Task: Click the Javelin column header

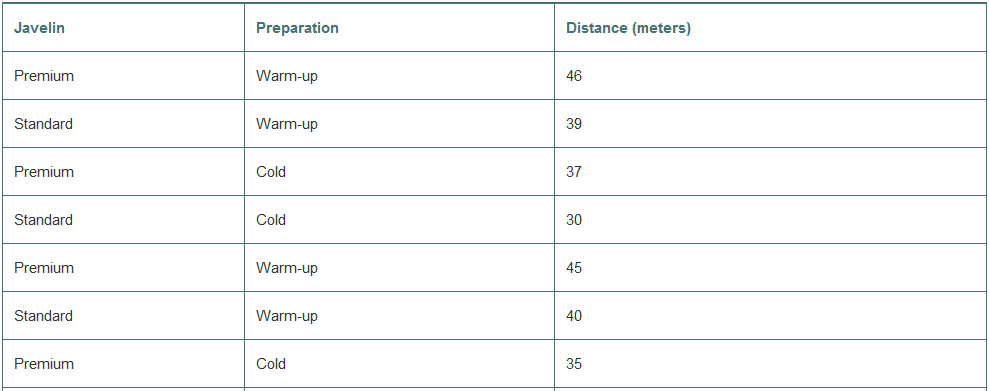Action: 39,28
